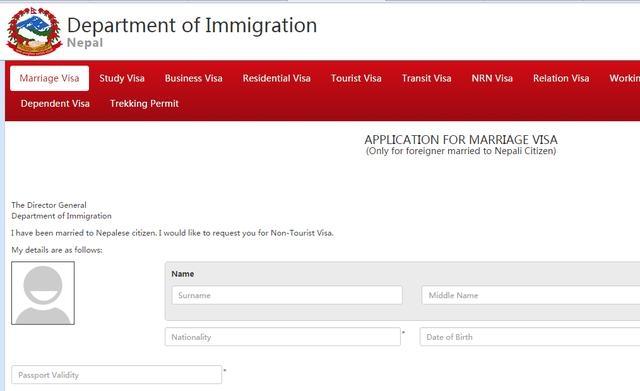Select the Trekking Permit tab
The width and height of the screenshot is (640, 391).
pyautogui.click(x=144, y=104)
